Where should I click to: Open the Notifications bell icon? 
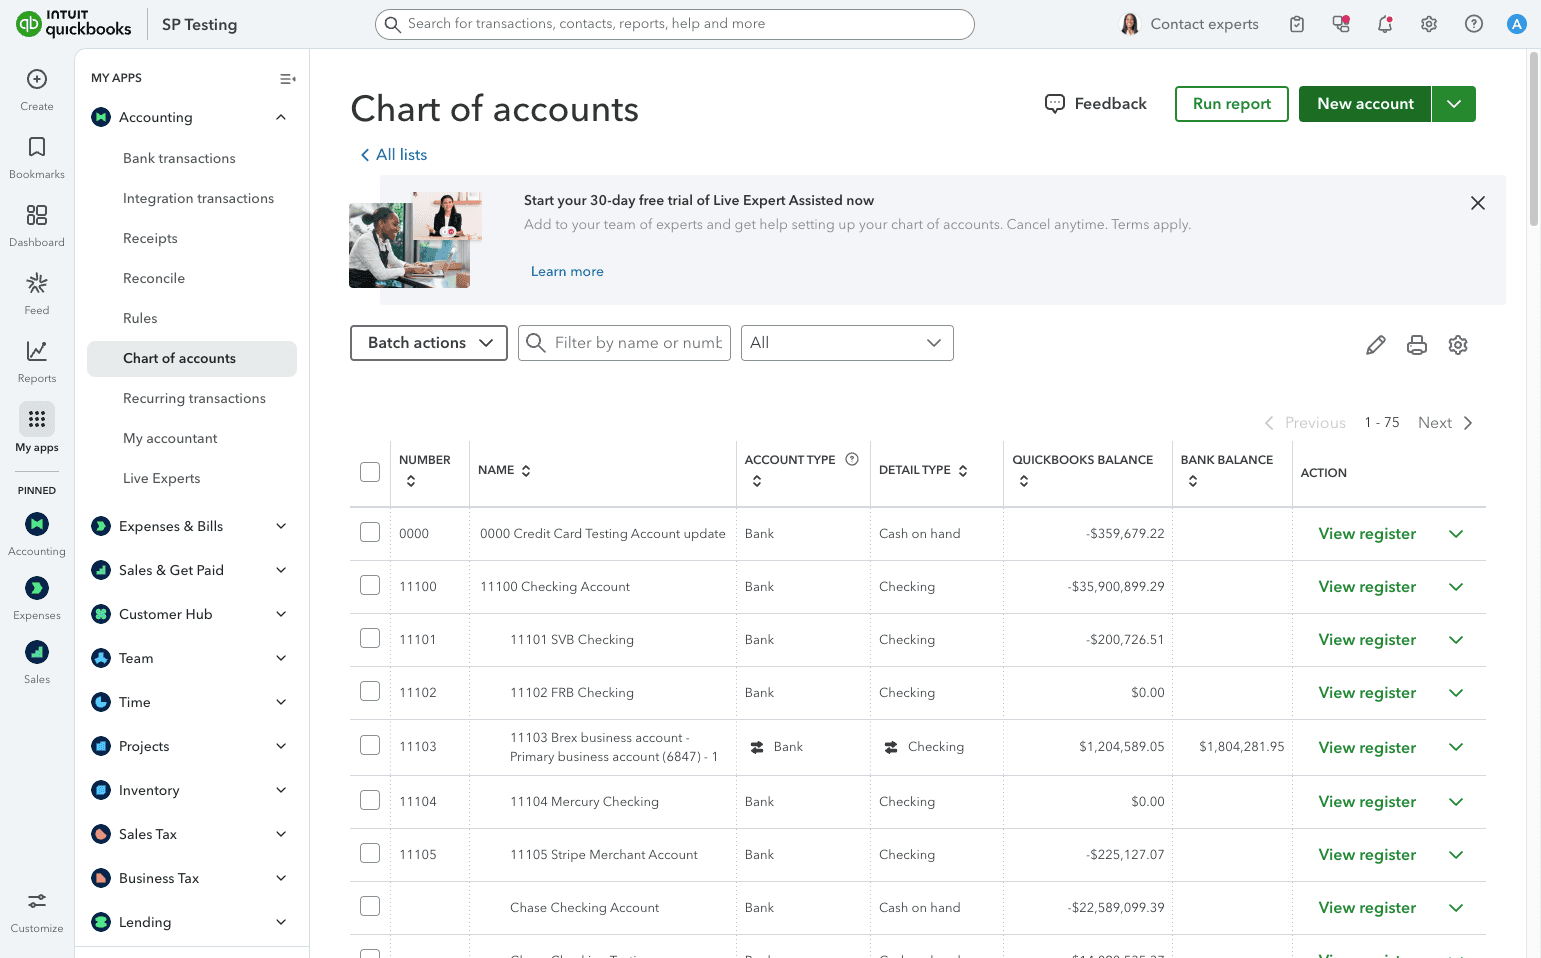tap(1385, 23)
